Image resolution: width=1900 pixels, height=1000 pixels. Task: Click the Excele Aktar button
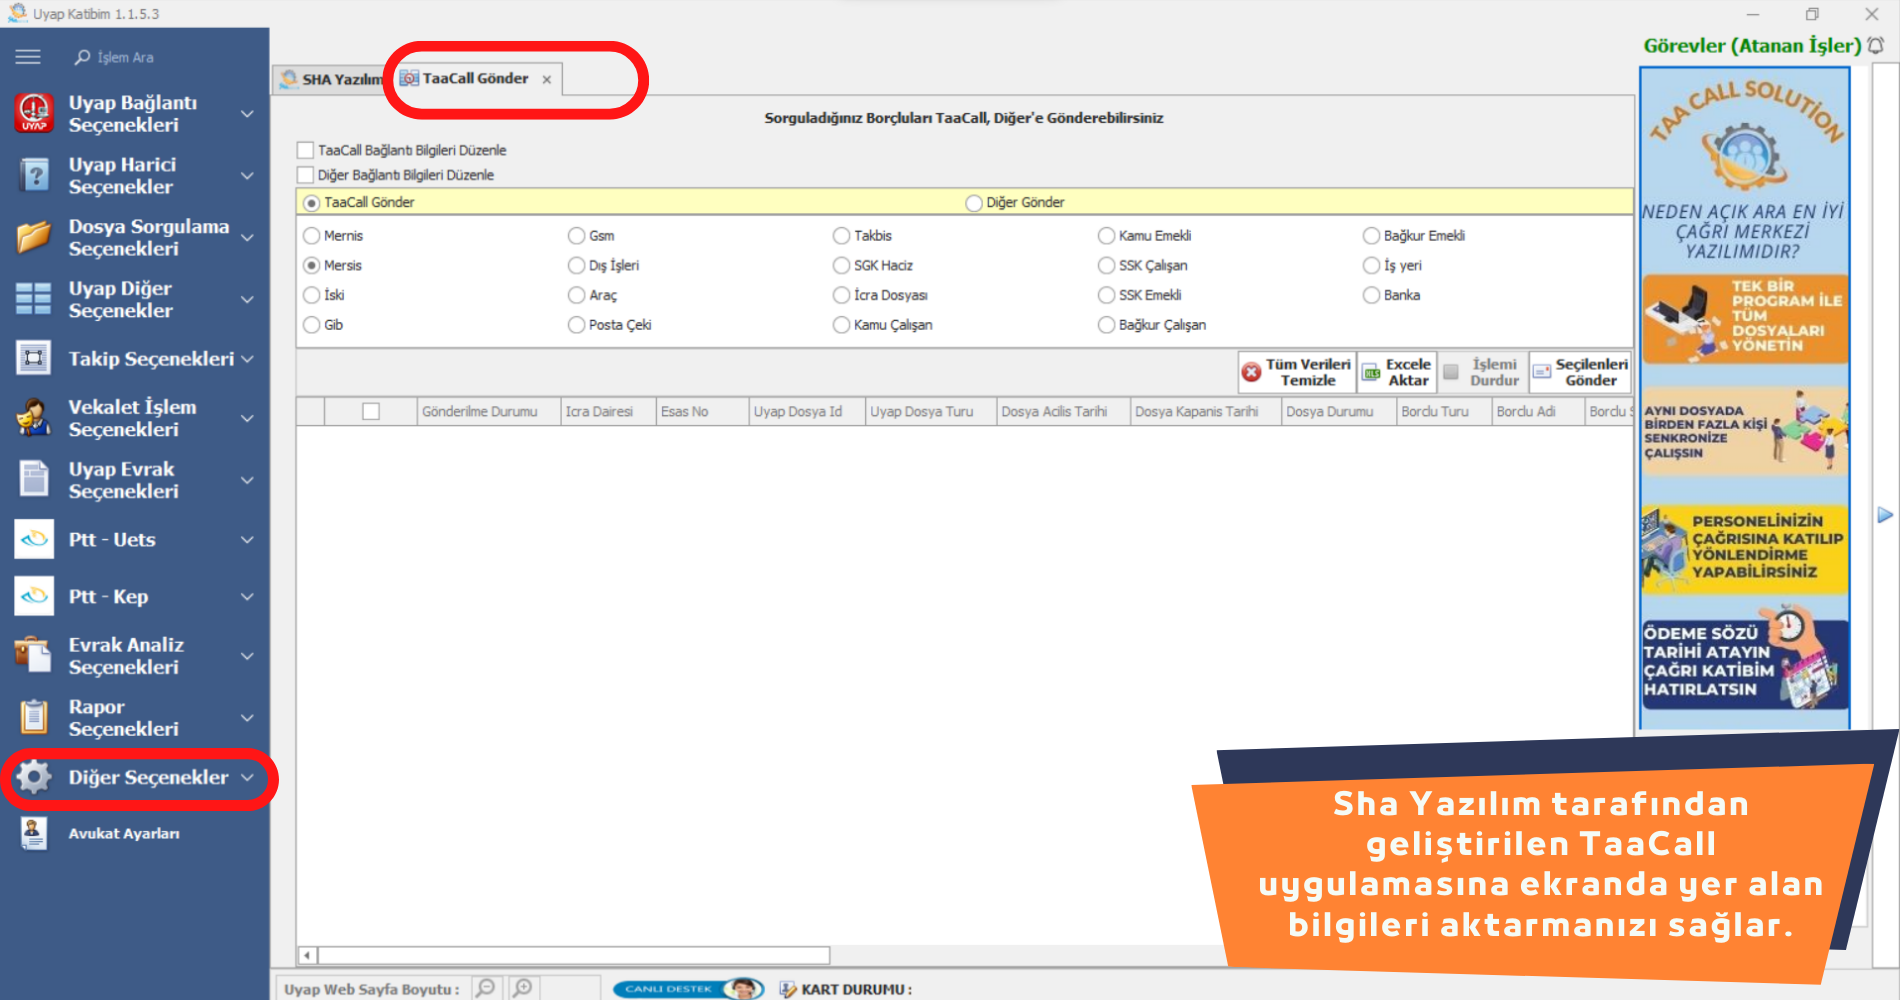click(x=1397, y=372)
